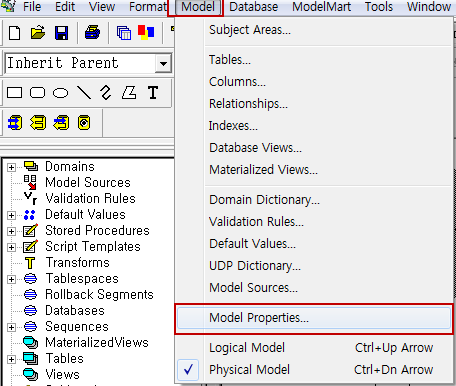Choose Subject Areas... menu entry
Viewport: 456px width, 386px height.
point(313,30)
